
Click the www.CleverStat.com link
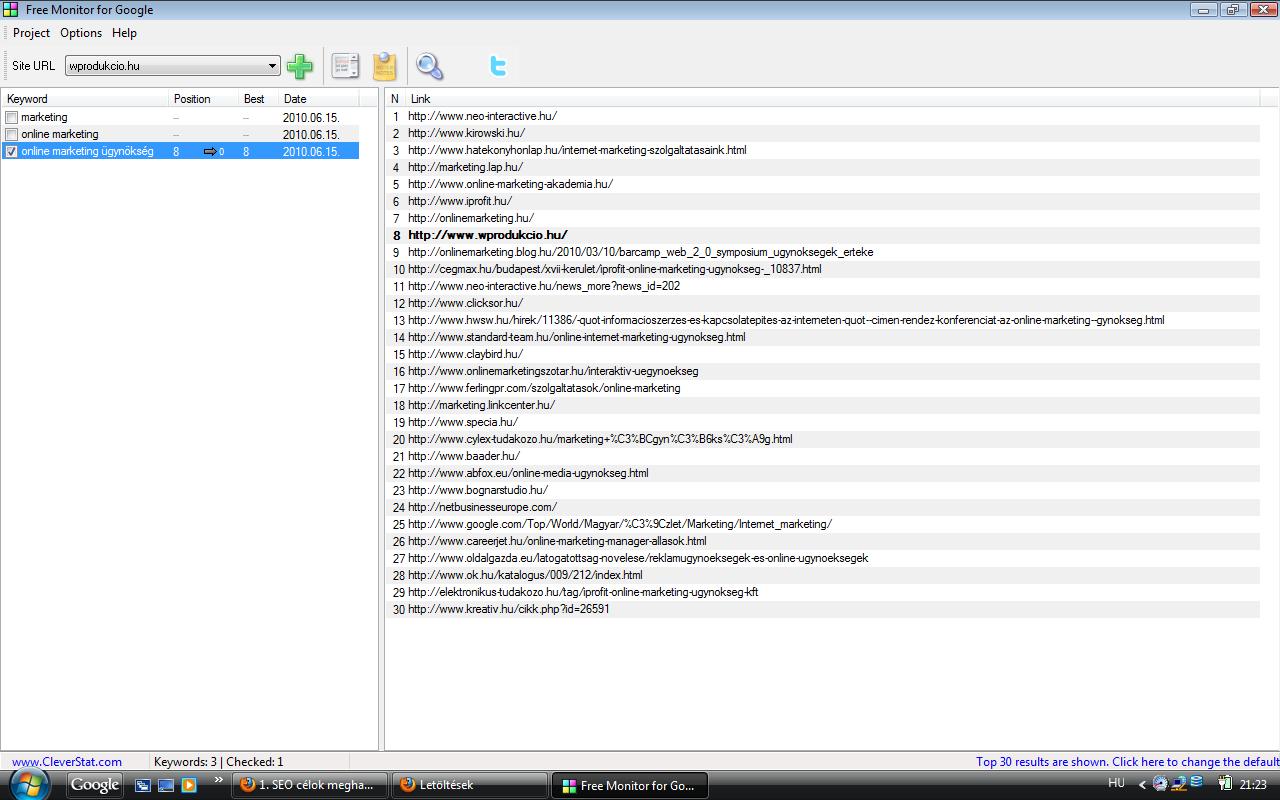pos(67,762)
